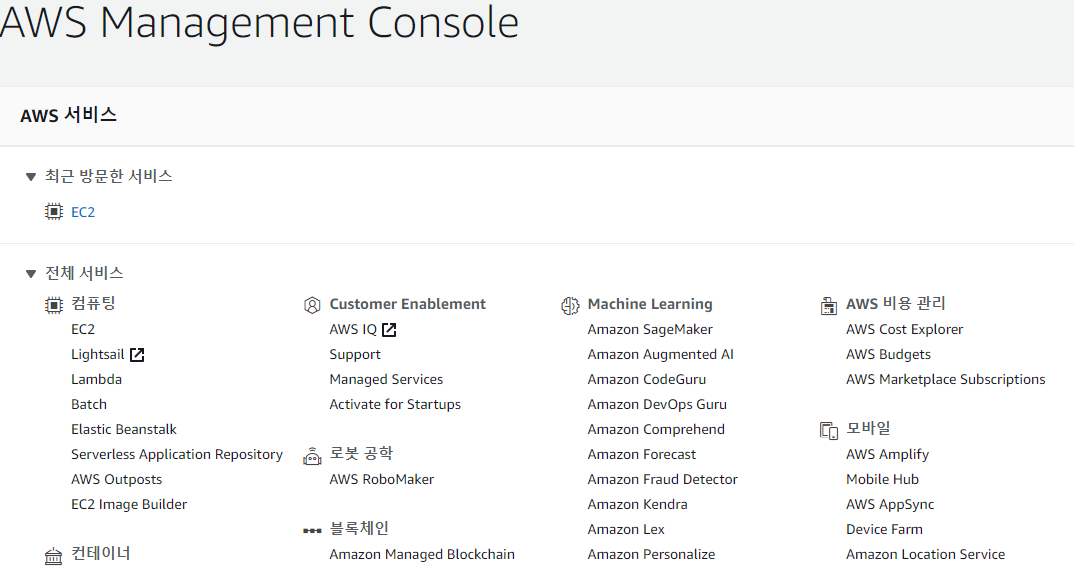Click the AWS Management Console page title
Viewport: 1074px width, 573px height.
pyautogui.click(x=259, y=22)
